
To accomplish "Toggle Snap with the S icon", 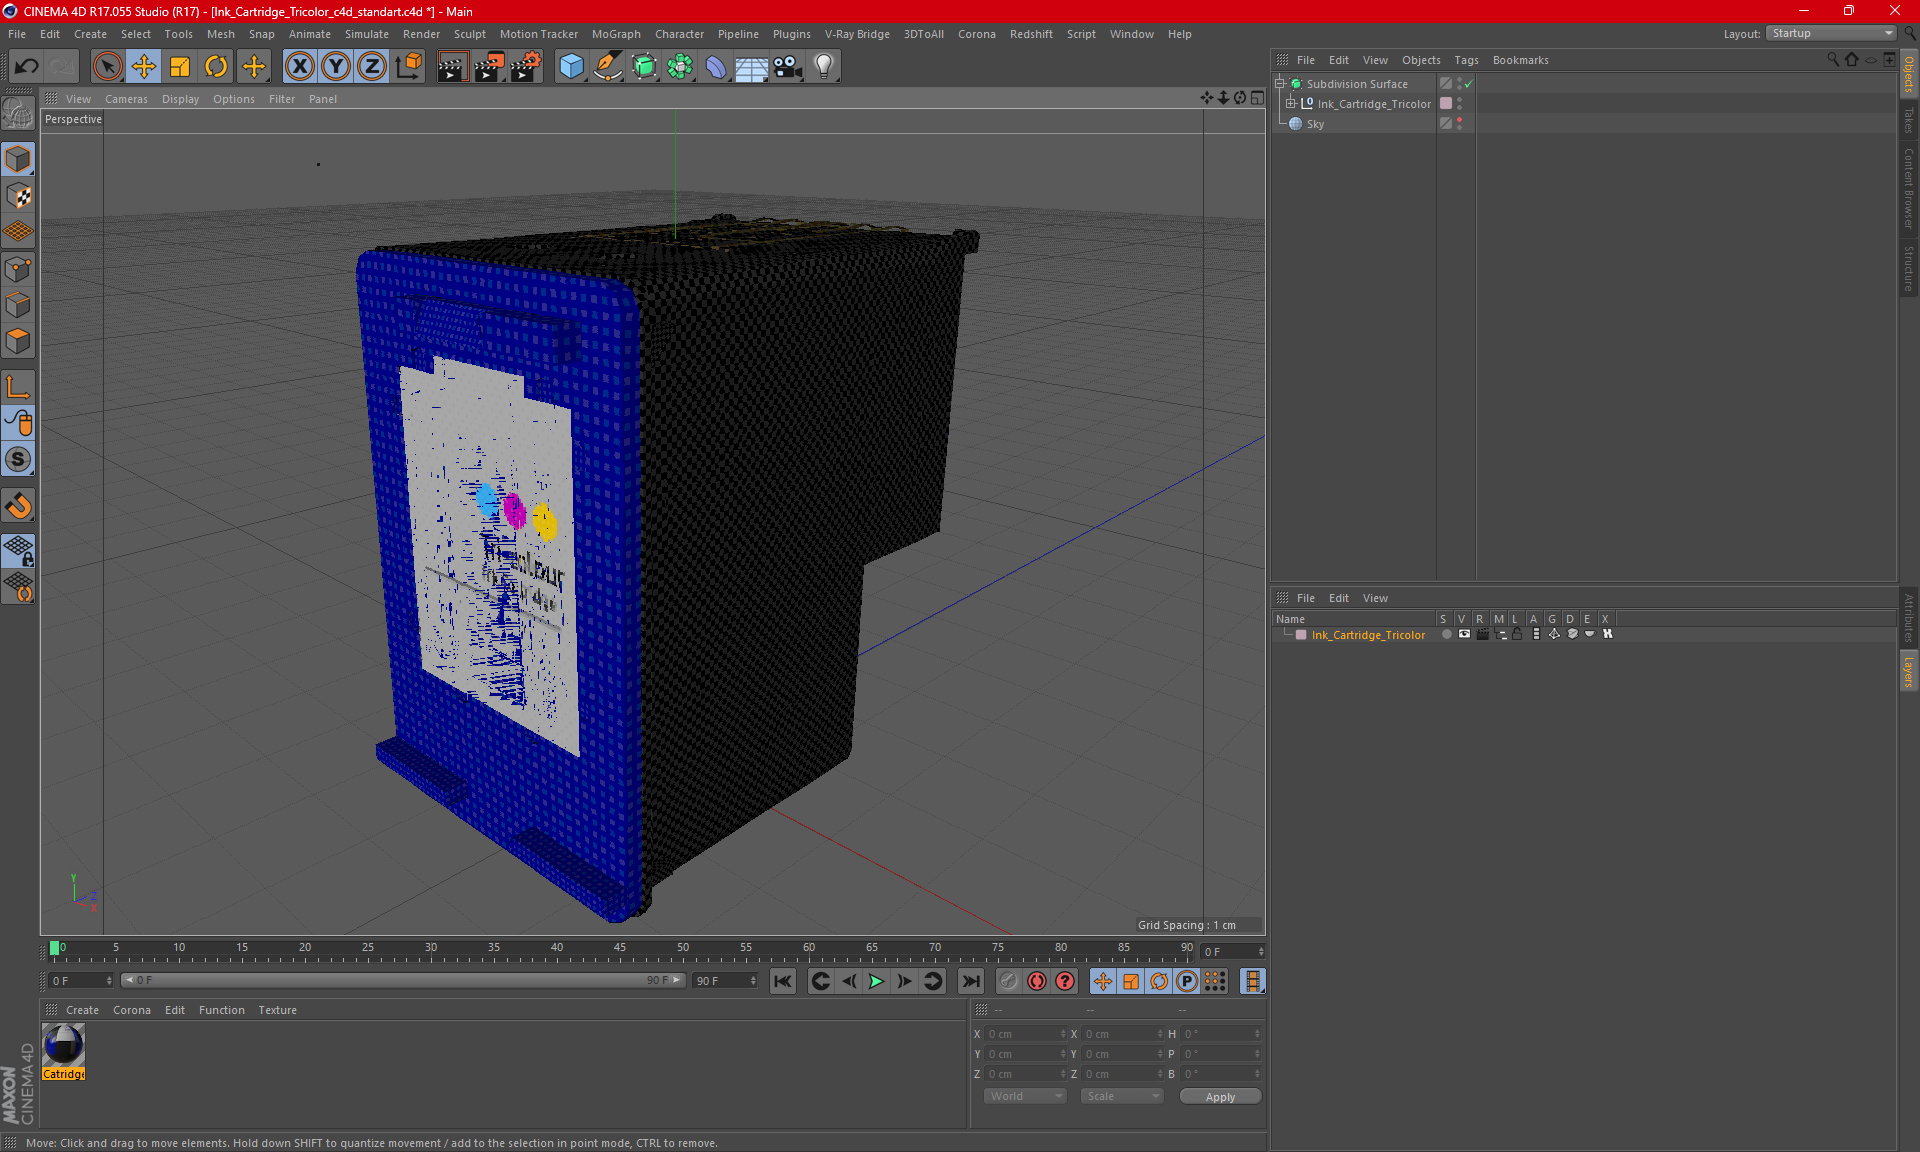I will point(18,460).
